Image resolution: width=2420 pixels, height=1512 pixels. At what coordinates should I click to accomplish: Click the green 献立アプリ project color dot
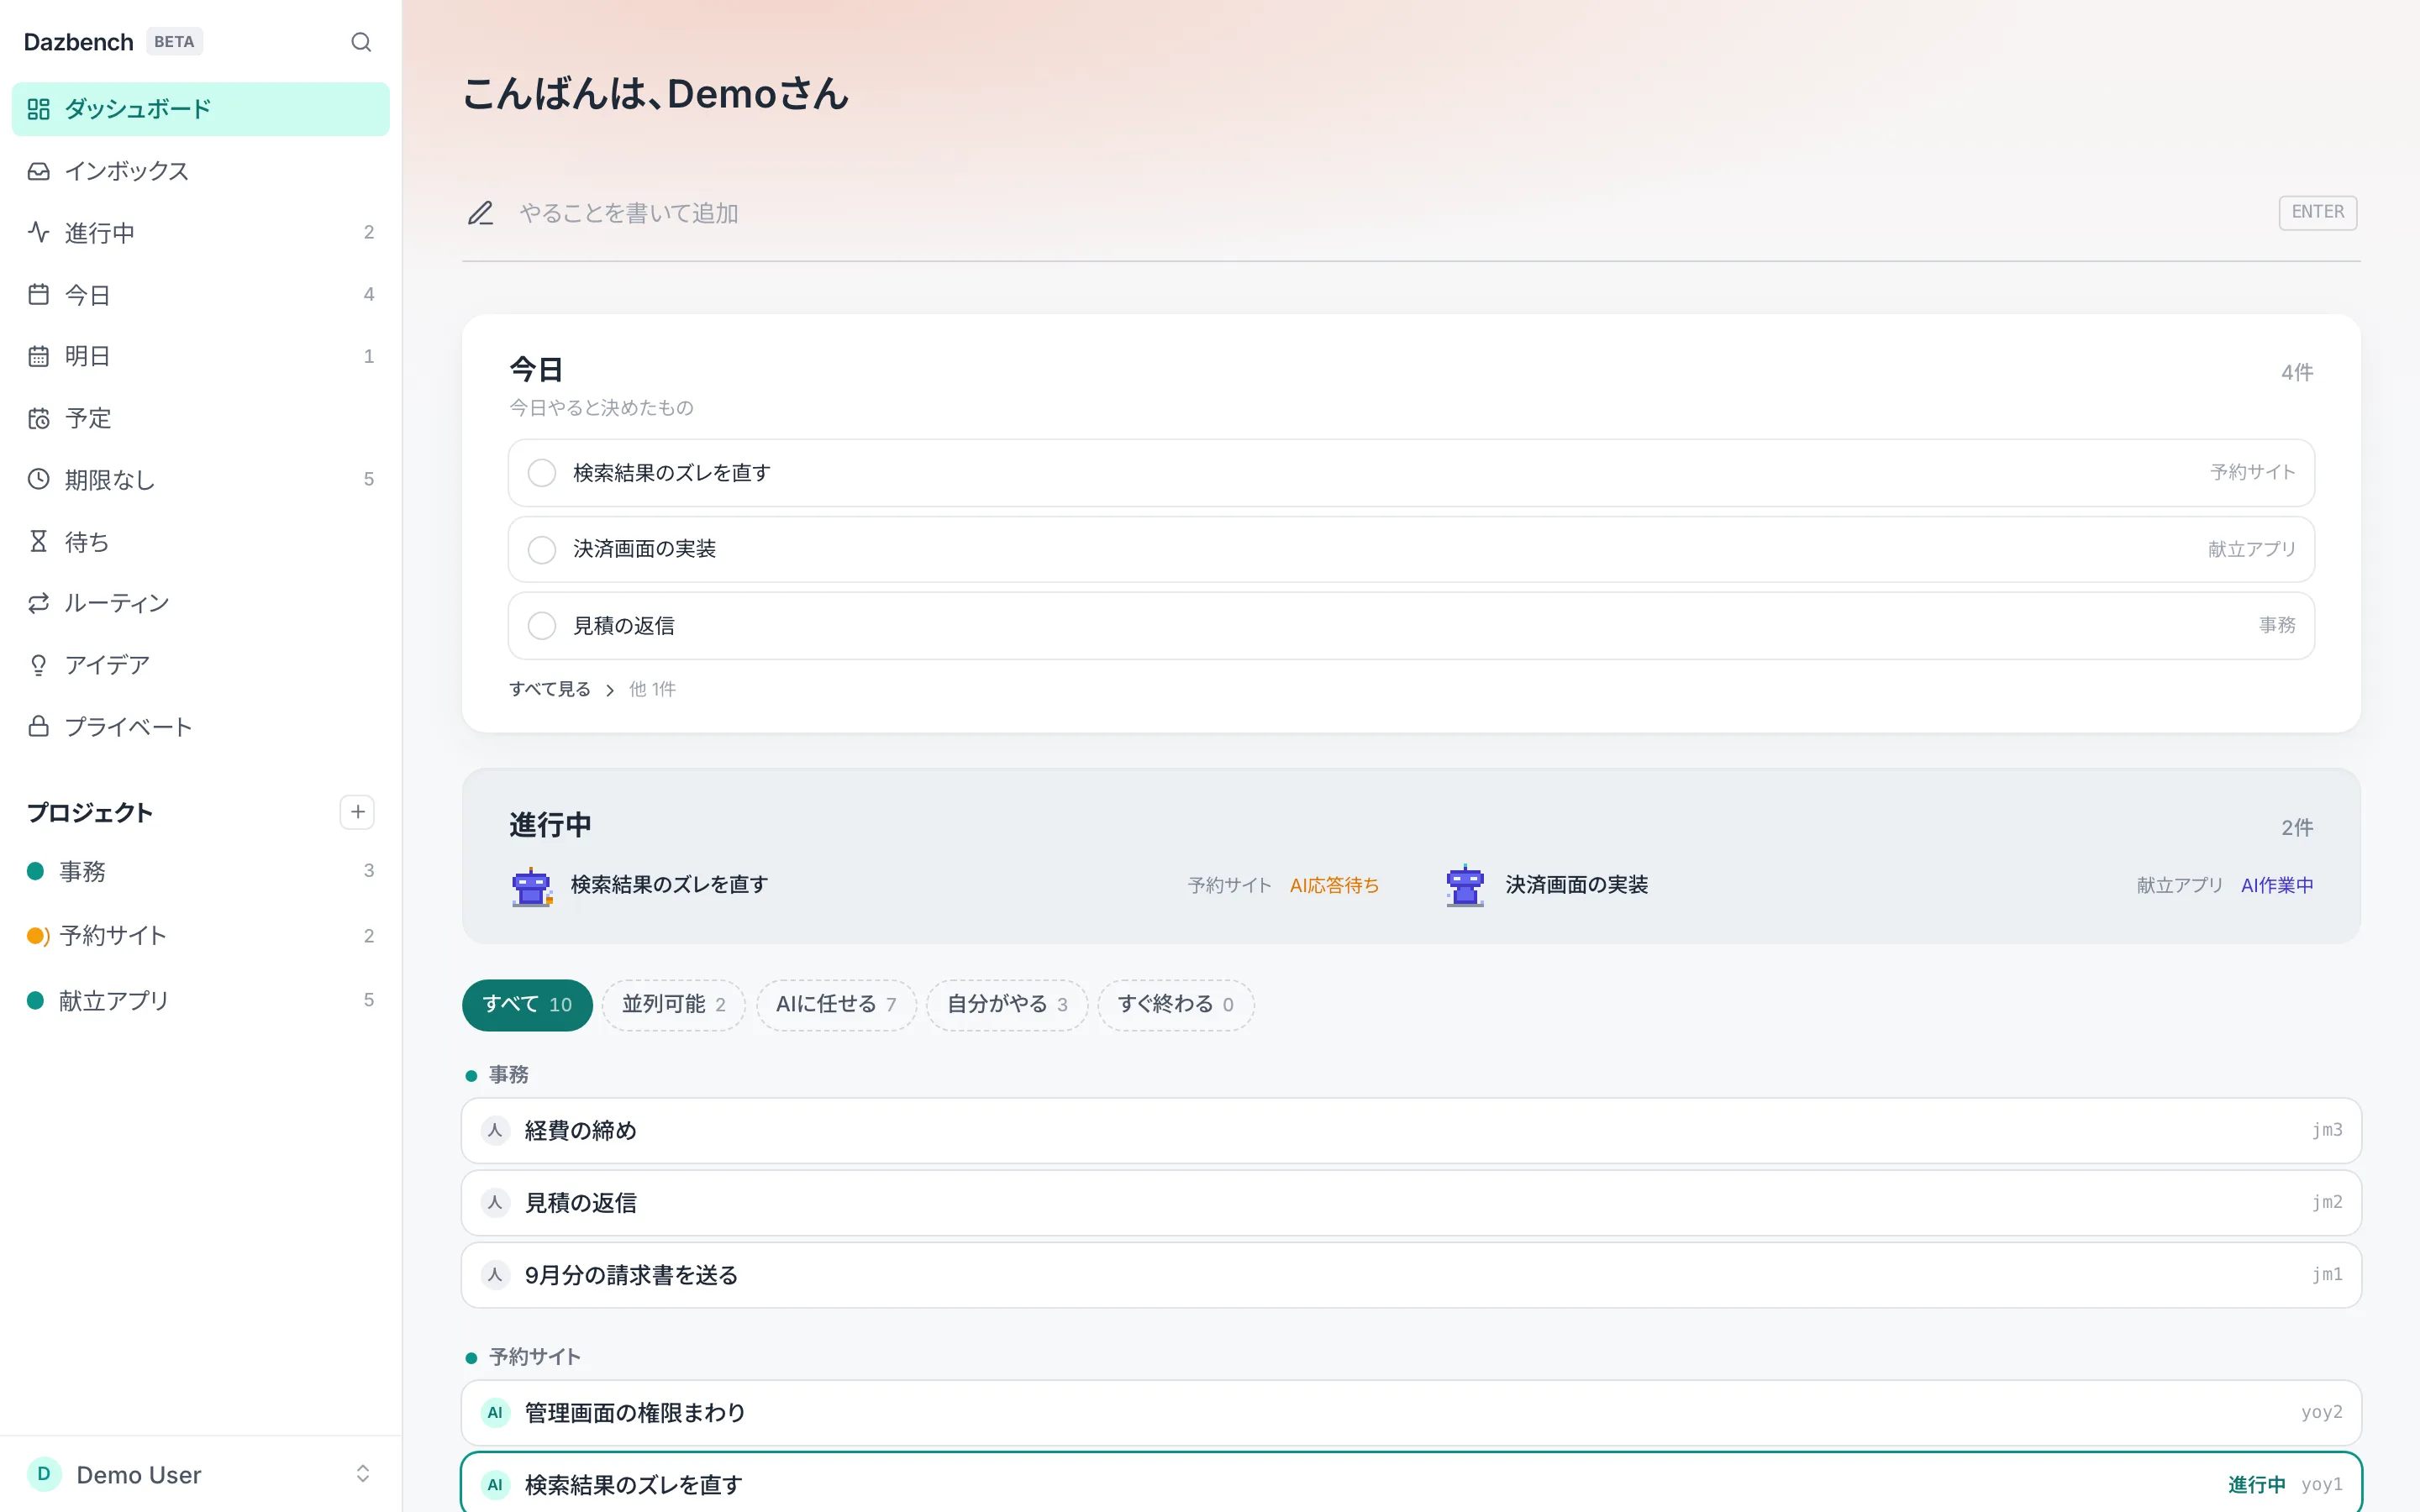tap(35, 1000)
